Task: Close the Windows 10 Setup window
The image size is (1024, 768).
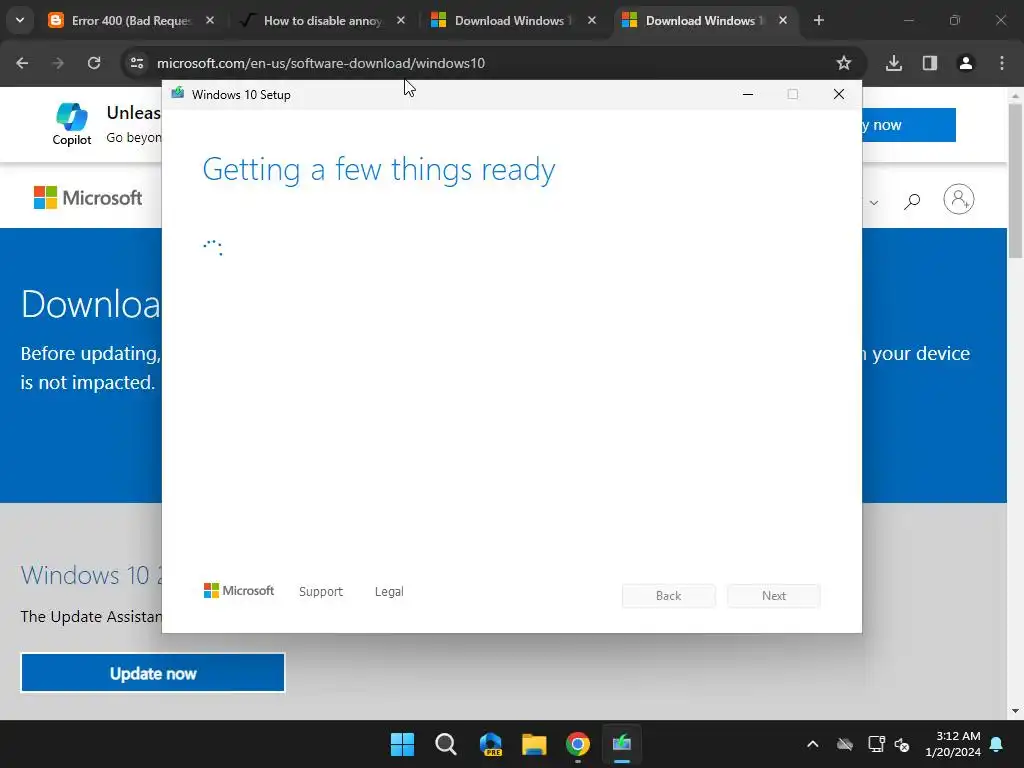Action: (x=839, y=94)
